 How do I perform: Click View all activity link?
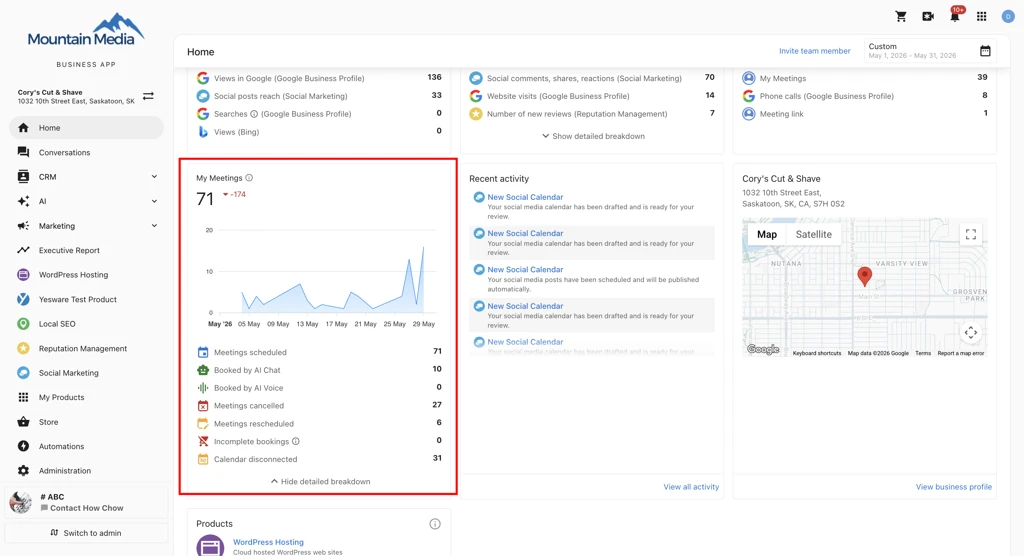point(691,487)
